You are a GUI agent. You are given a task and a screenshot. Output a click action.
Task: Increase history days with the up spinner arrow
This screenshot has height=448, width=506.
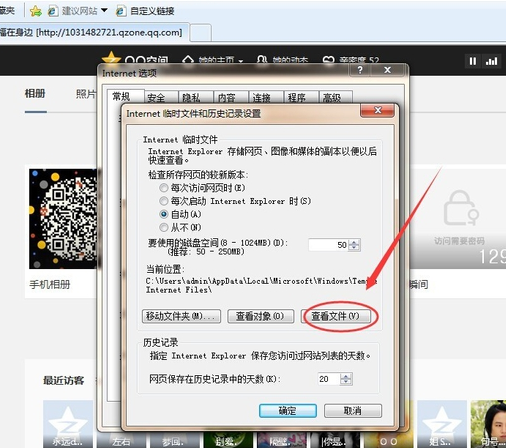(346, 376)
